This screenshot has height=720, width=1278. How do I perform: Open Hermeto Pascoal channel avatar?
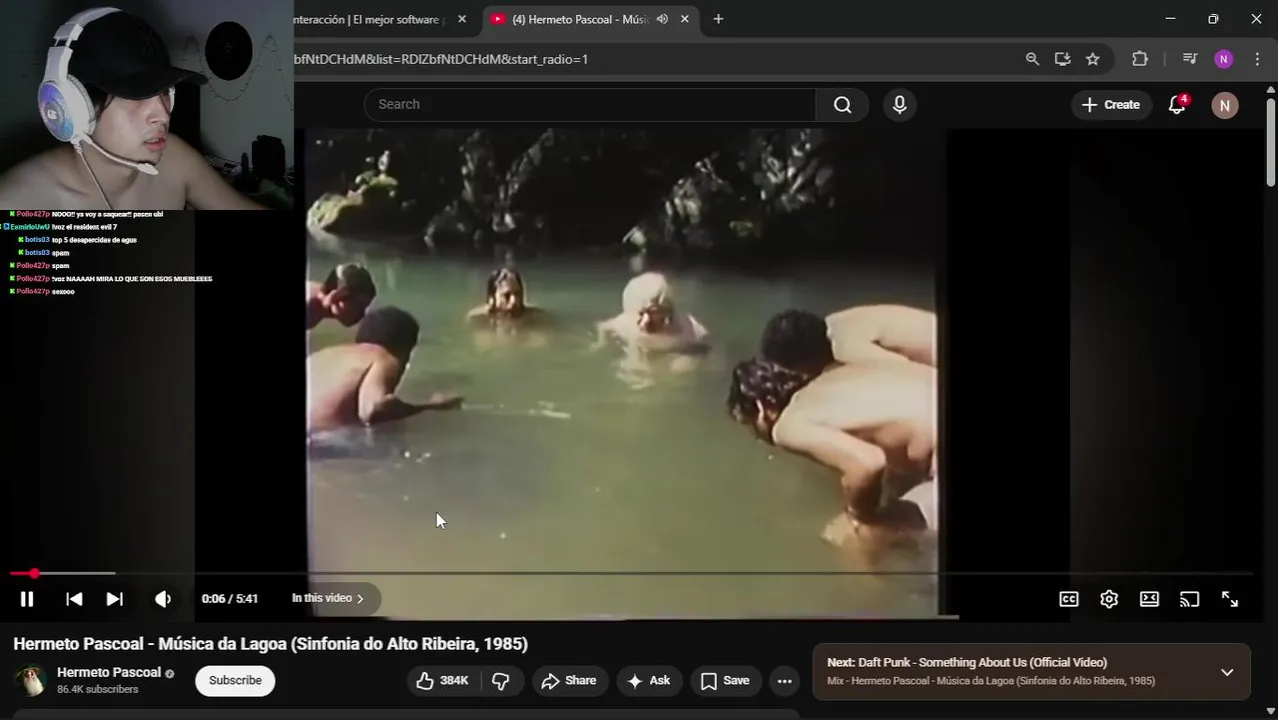pyautogui.click(x=31, y=680)
